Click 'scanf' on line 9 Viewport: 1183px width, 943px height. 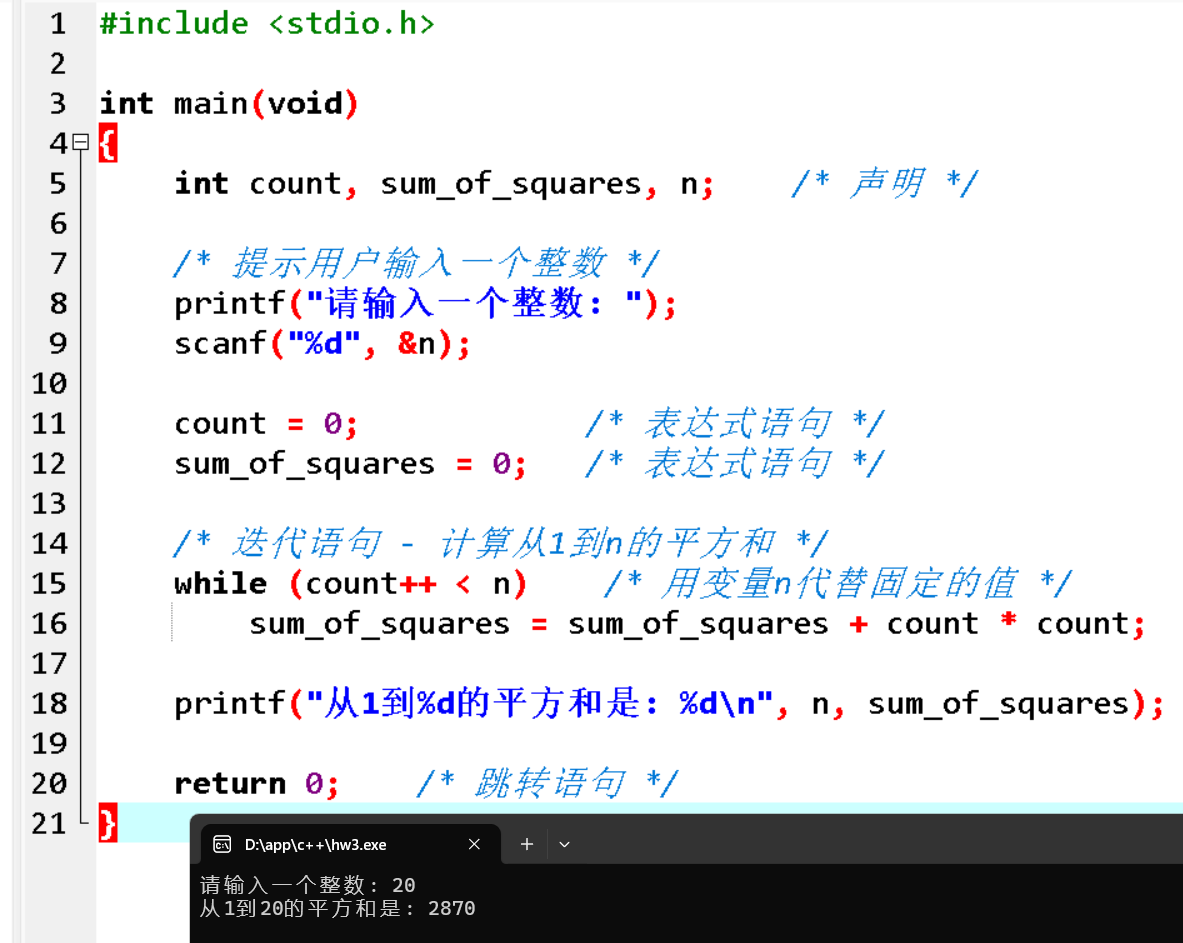pyautogui.click(x=220, y=344)
